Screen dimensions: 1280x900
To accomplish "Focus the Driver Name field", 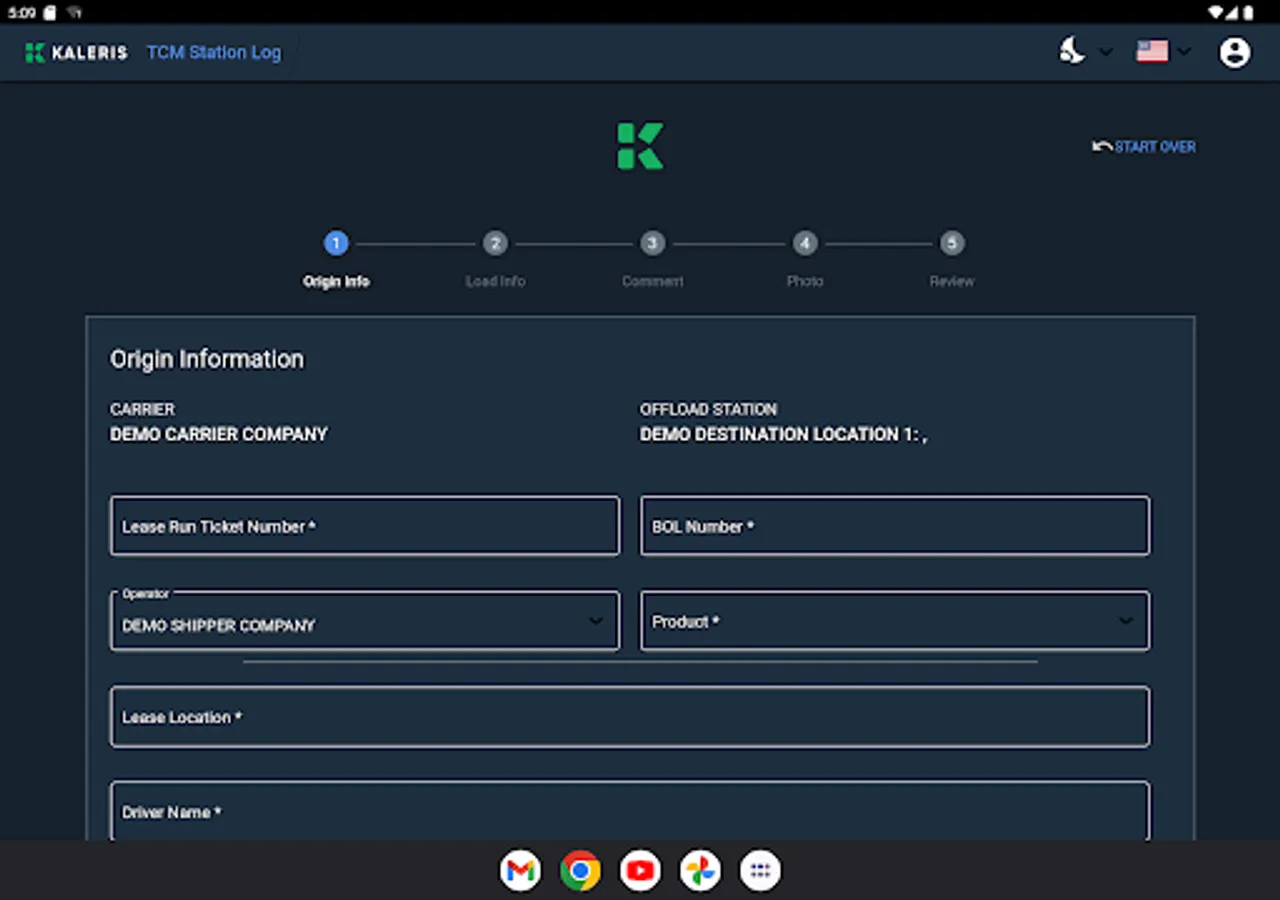I will coord(630,812).
